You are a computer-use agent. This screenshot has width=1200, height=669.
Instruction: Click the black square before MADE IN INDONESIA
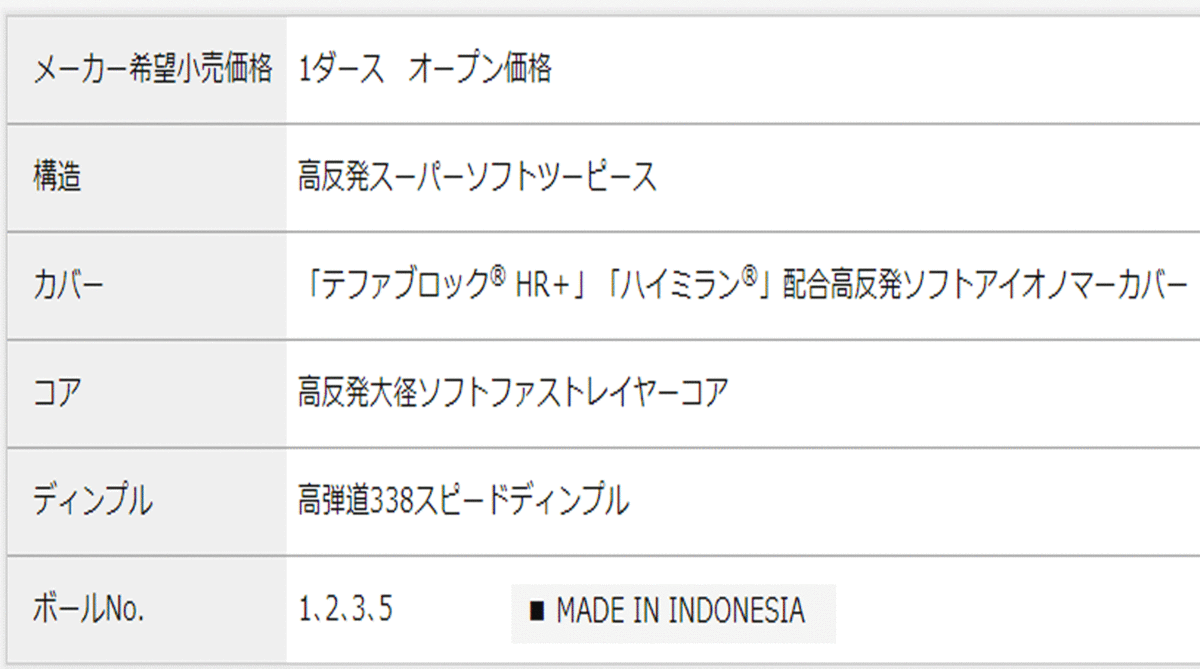(x=537, y=612)
